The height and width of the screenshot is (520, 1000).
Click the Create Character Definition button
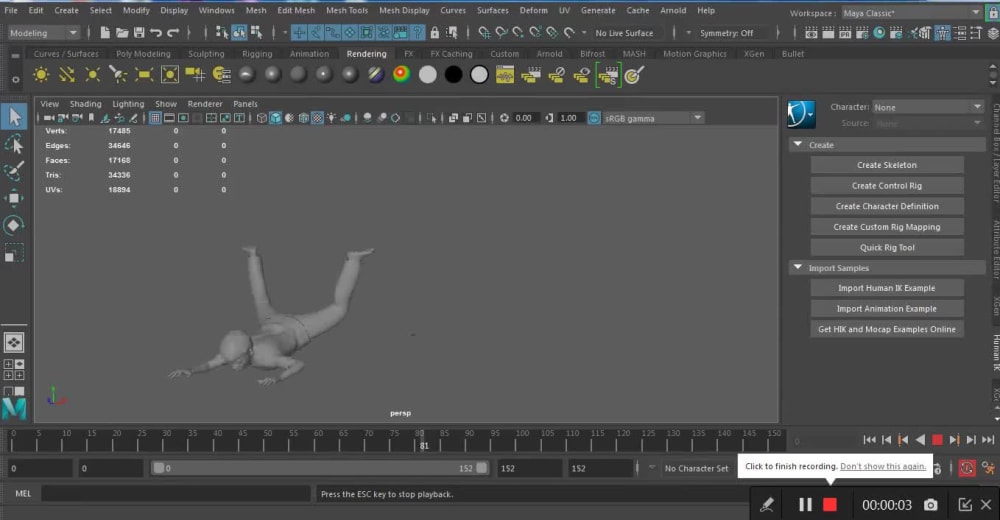887,206
